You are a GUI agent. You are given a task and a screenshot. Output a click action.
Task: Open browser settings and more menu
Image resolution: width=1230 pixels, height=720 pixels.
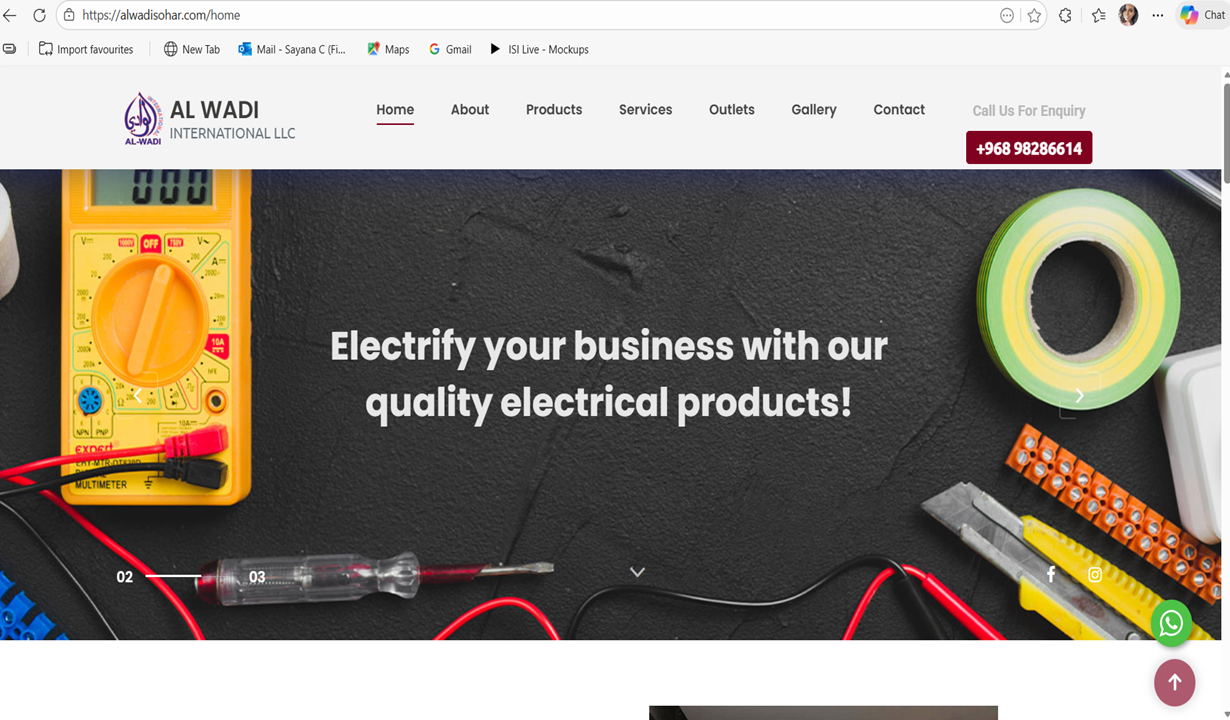click(x=1158, y=15)
